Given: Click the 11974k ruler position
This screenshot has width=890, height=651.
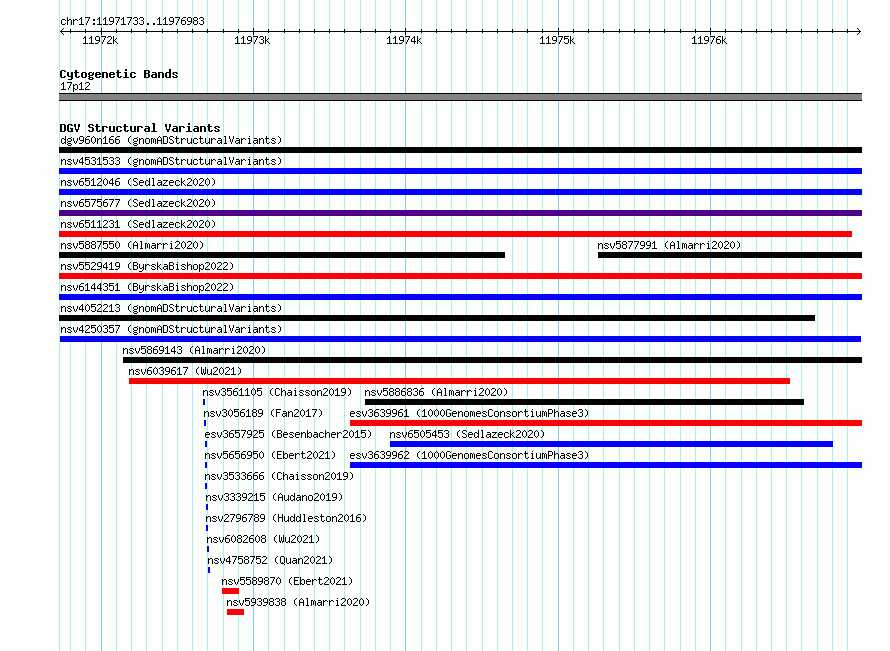Looking at the screenshot, I should pos(404,40).
